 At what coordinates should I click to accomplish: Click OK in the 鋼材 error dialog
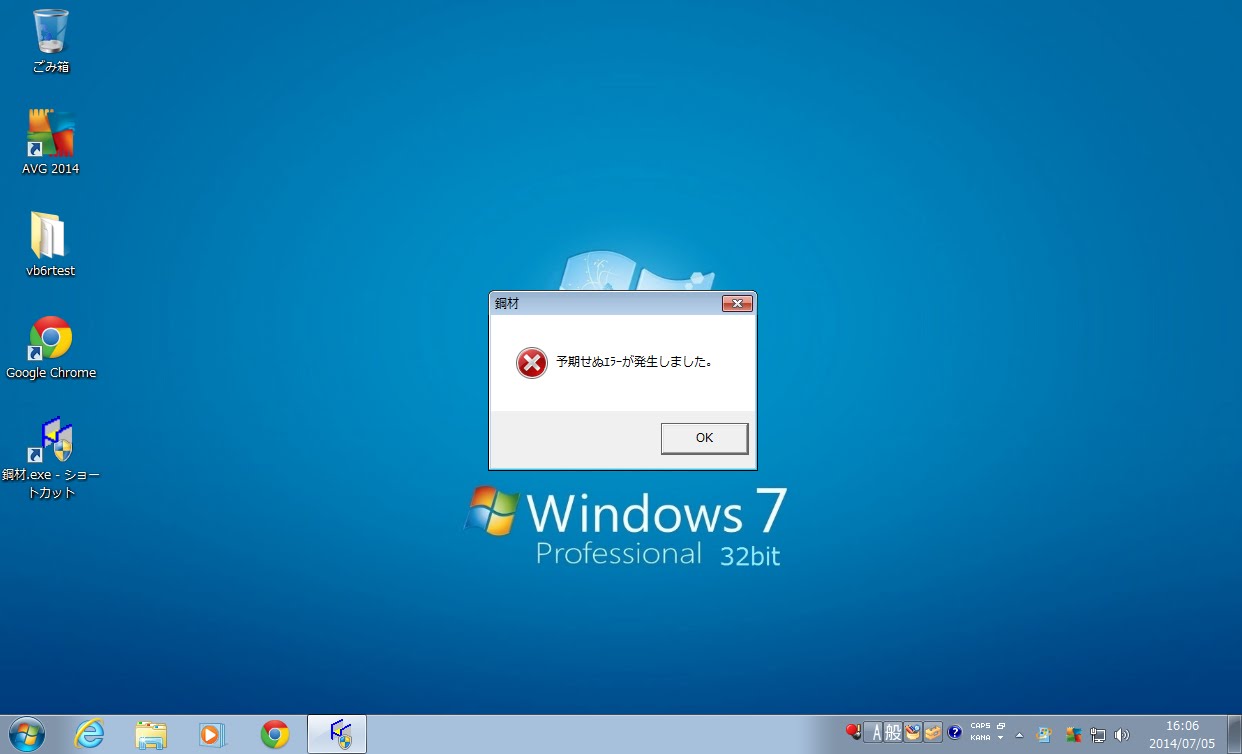click(x=704, y=438)
